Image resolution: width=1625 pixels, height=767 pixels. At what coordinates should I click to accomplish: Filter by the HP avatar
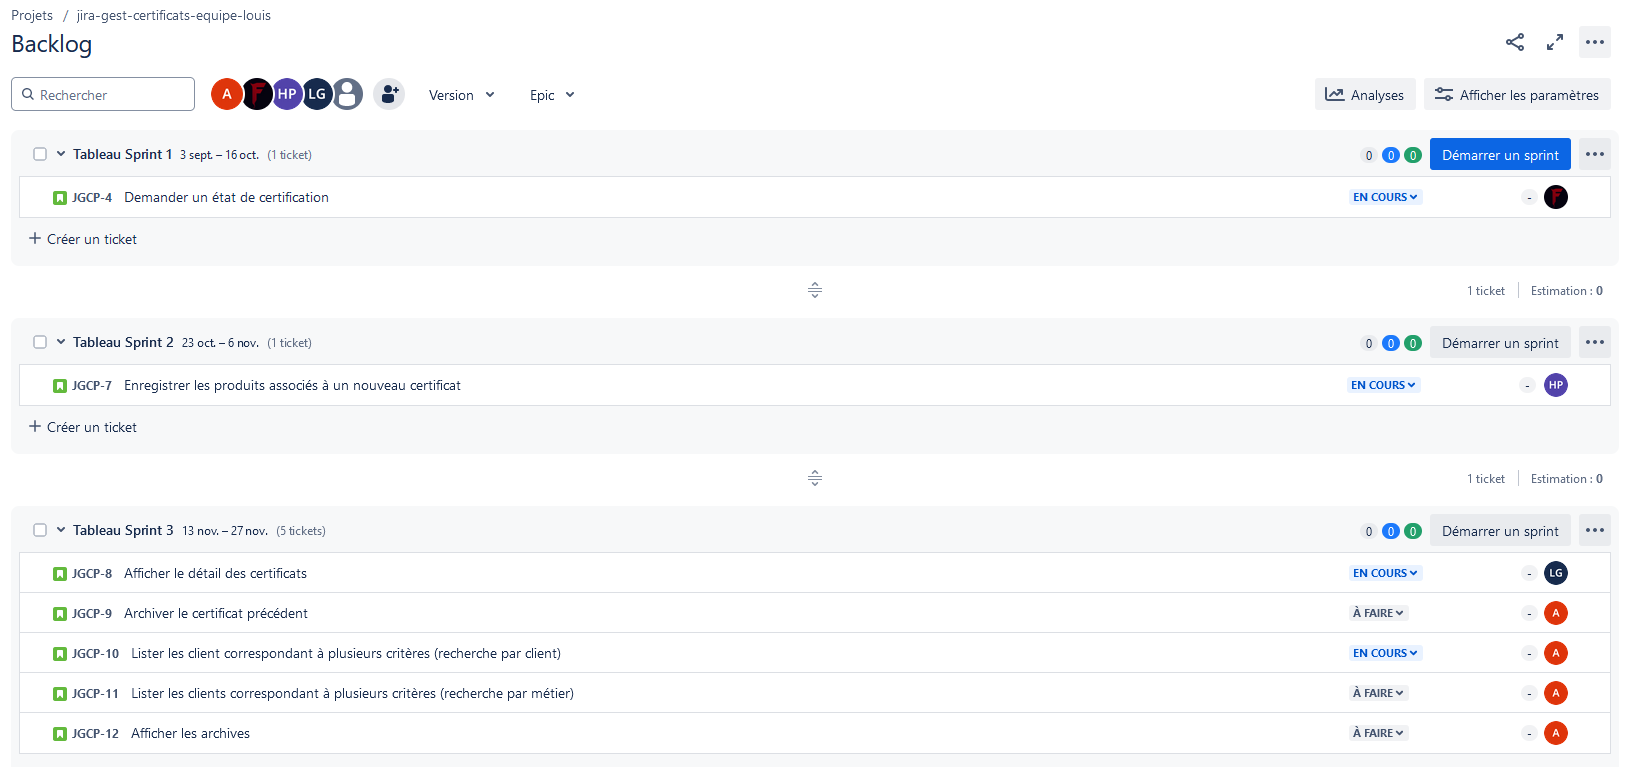(287, 94)
